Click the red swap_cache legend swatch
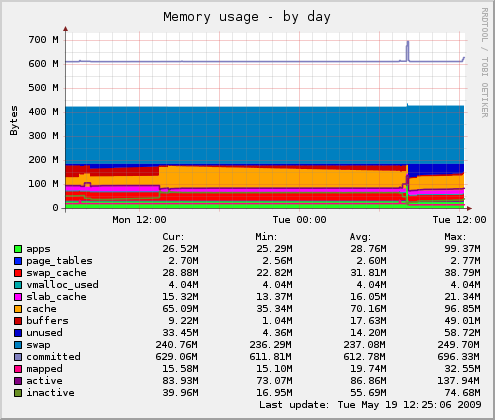Viewport: 495px width, 420px height. click(x=18, y=273)
